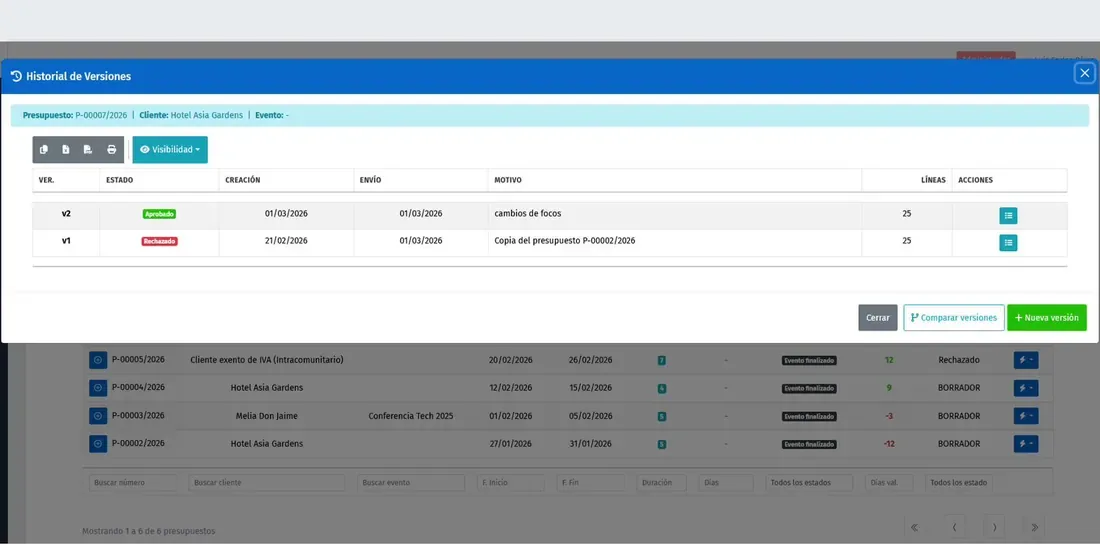Click the second gray toolbar icon (file export)

(66, 149)
